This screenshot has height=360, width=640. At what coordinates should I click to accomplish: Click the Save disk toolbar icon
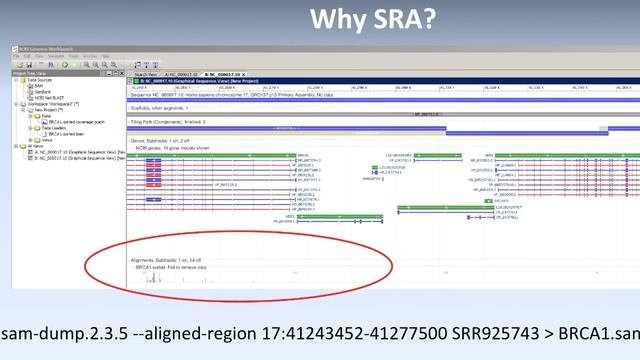29,65
